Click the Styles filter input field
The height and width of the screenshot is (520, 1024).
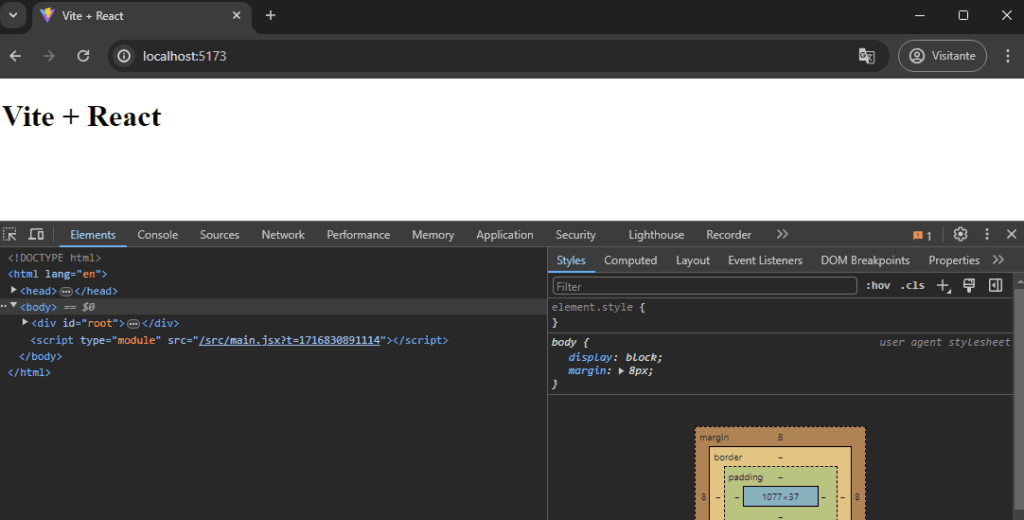pos(705,286)
